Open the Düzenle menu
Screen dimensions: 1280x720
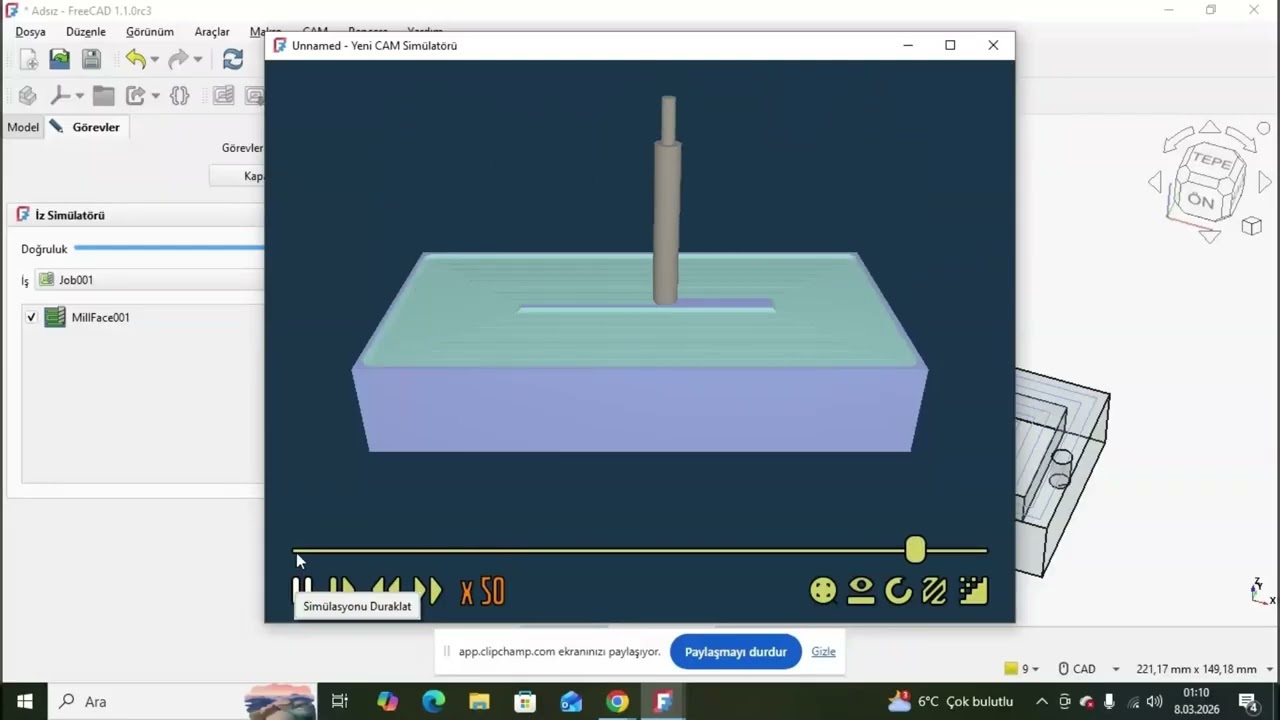point(86,32)
